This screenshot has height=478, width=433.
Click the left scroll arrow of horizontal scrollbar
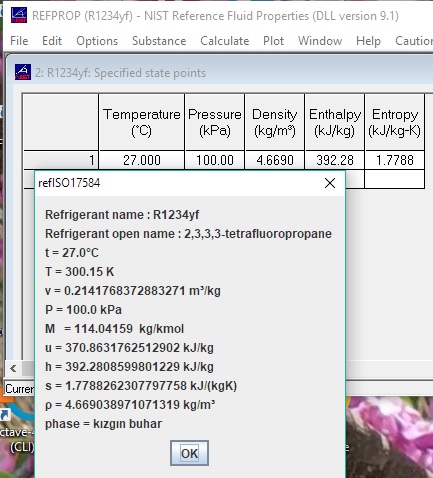[13, 368]
